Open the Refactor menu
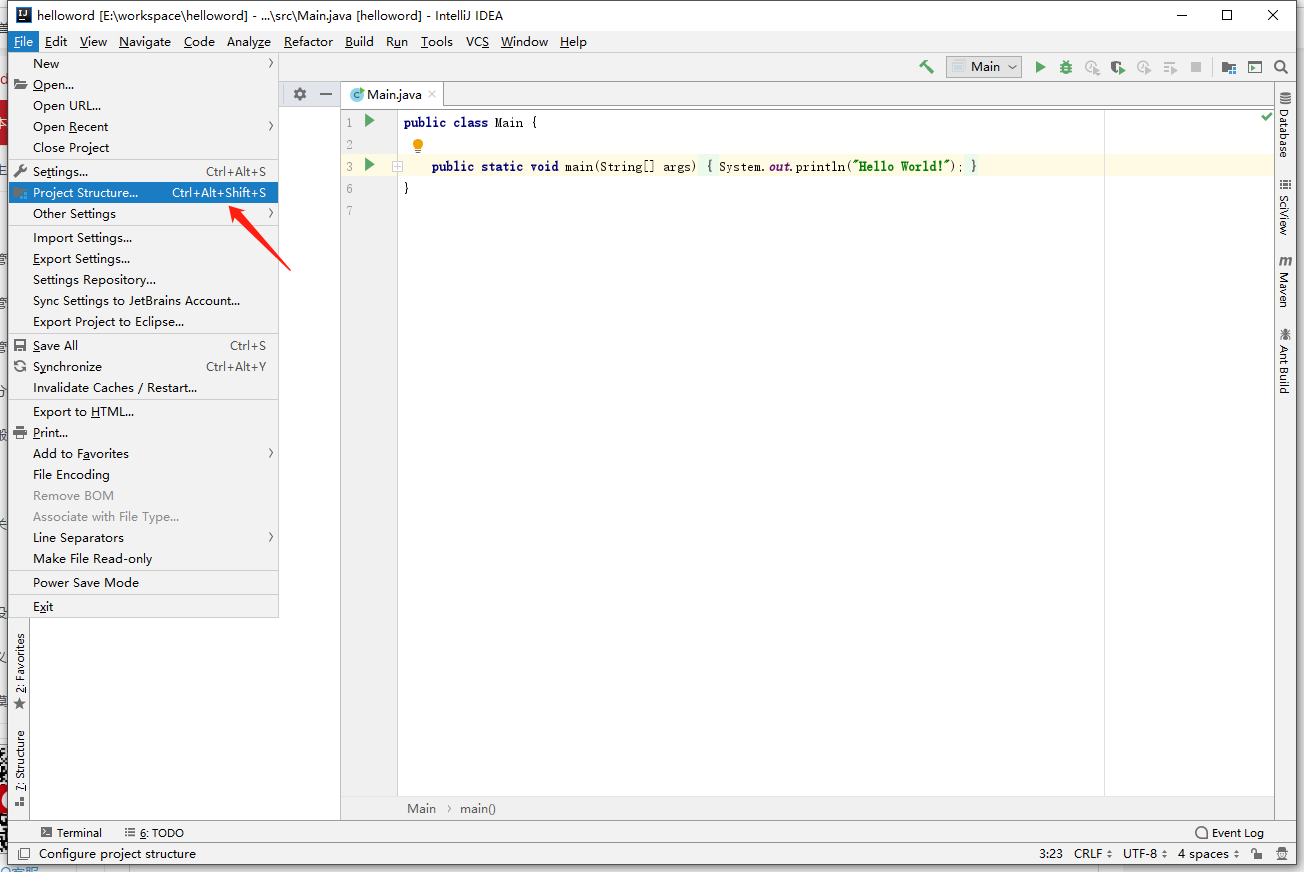 [308, 41]
